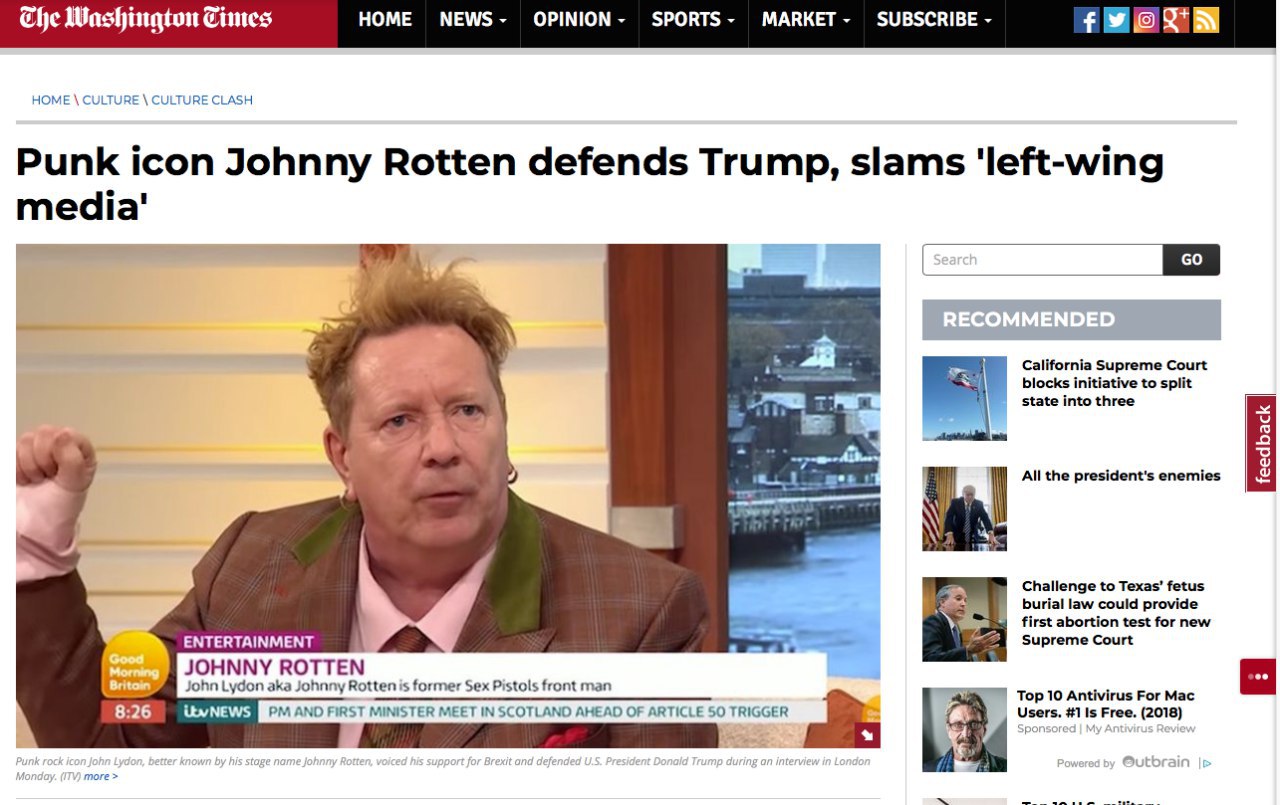
Task: Open the SUBSCRIBE menu
Action: (934, 20)
